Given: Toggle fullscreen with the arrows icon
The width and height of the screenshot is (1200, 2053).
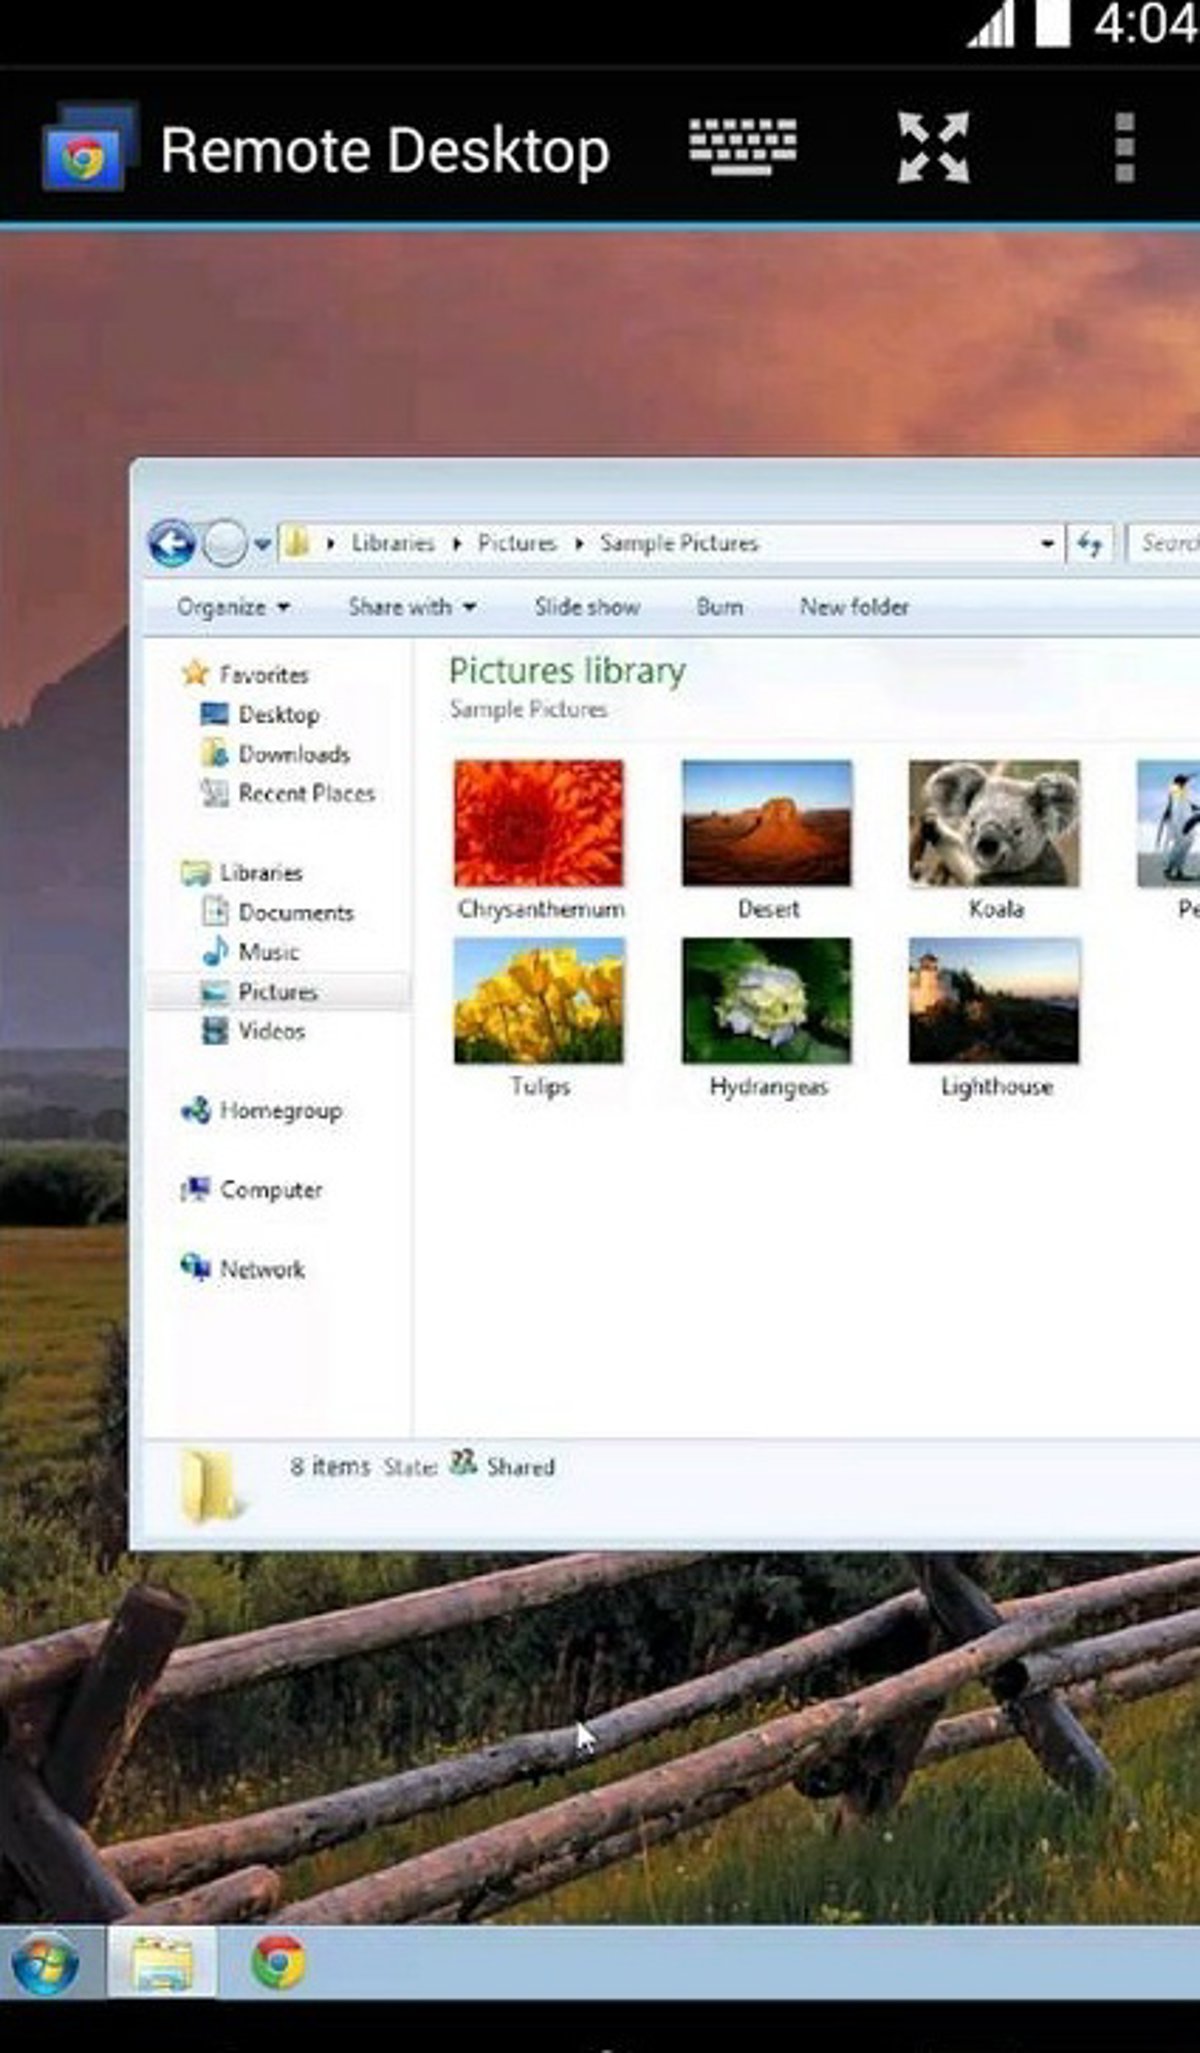Looking at the screenshot, I should click(x=932, y=148).
